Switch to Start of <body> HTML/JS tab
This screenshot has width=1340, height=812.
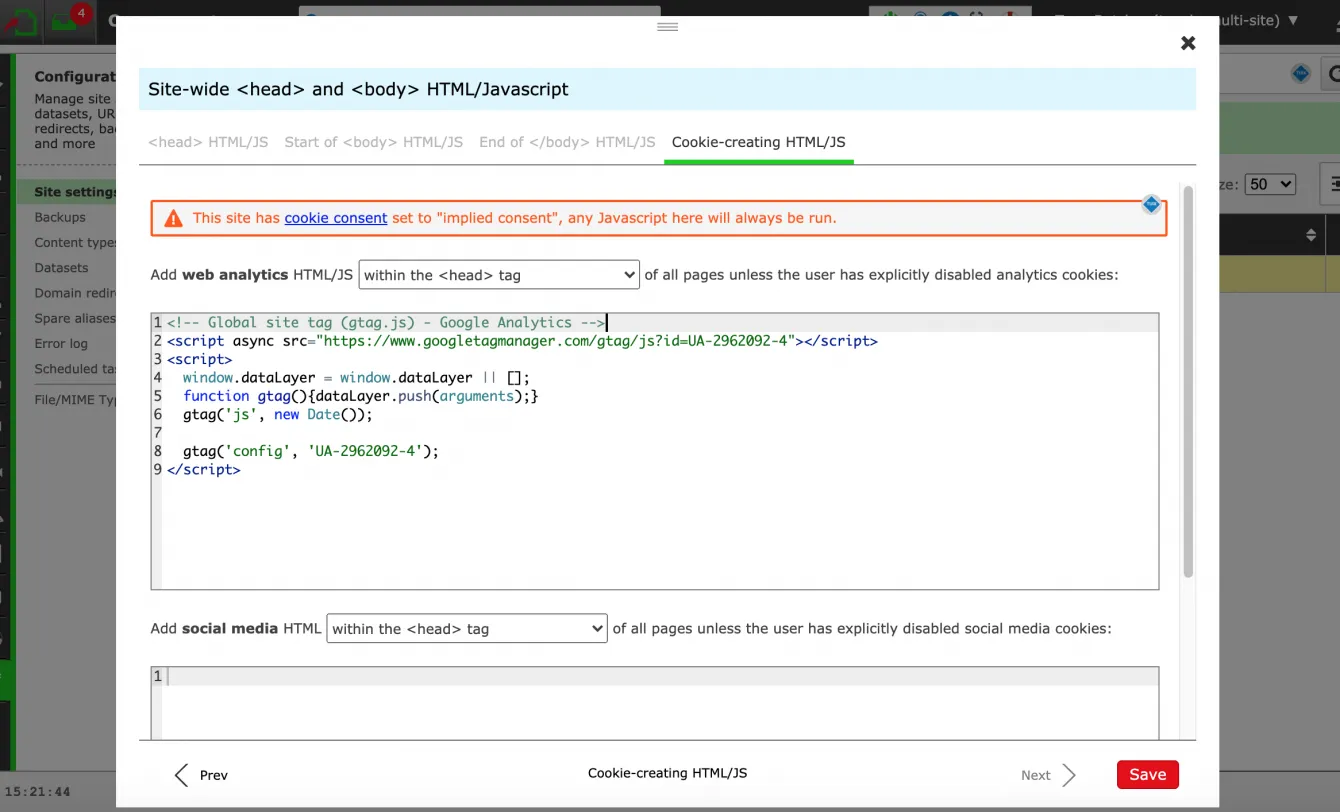(x=374, y=142)
